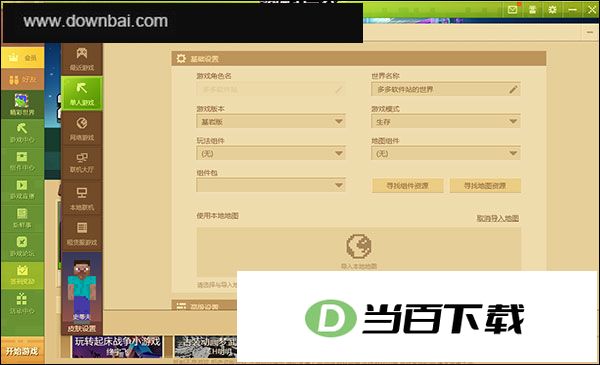This screenshot has width=600, height=365.
Task: Open the 组件中心 component center
Action: pos(23,161)
